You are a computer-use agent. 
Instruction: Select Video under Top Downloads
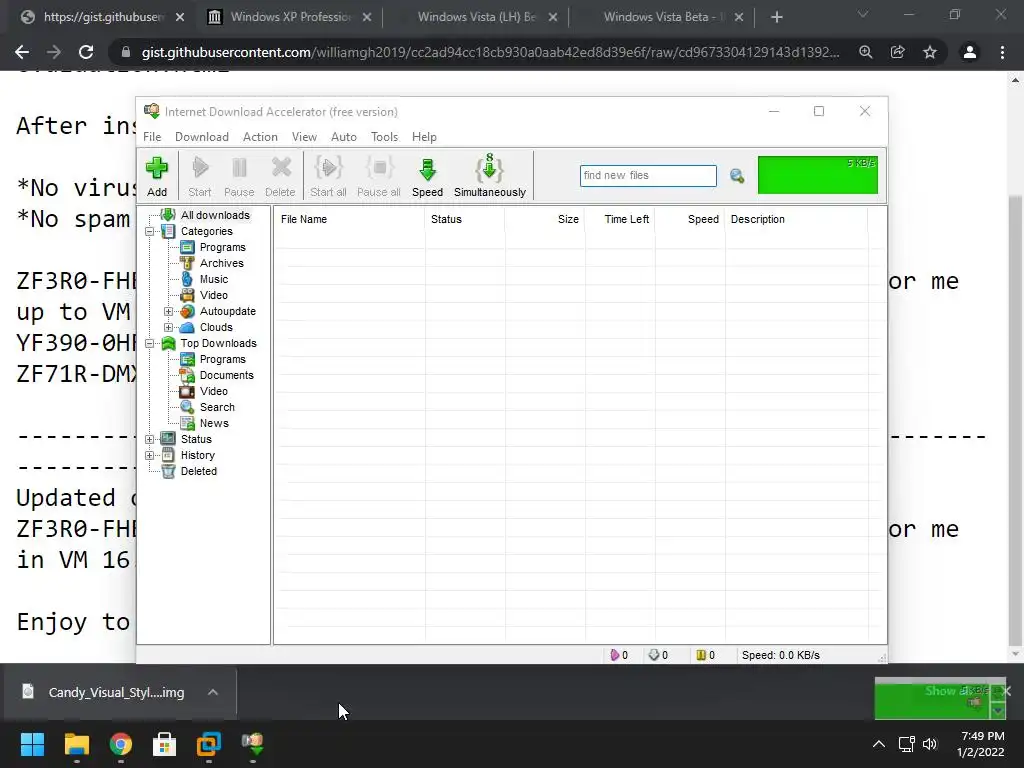point(214,391)
